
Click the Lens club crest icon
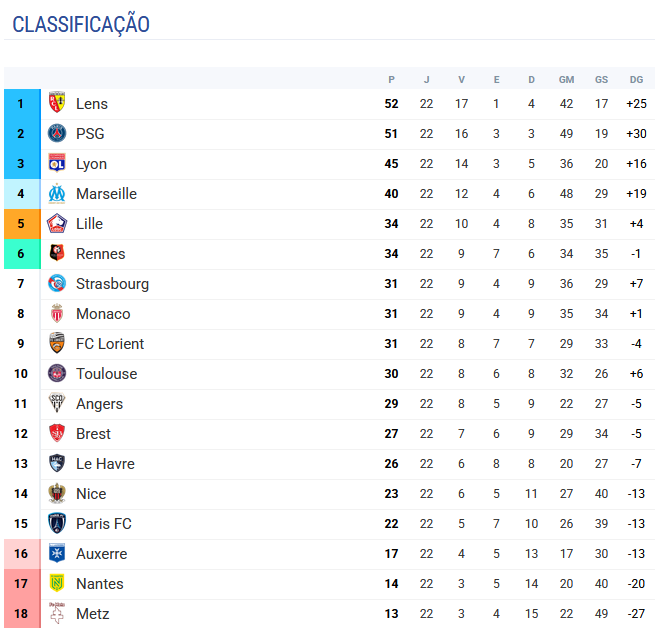point(57,103)
